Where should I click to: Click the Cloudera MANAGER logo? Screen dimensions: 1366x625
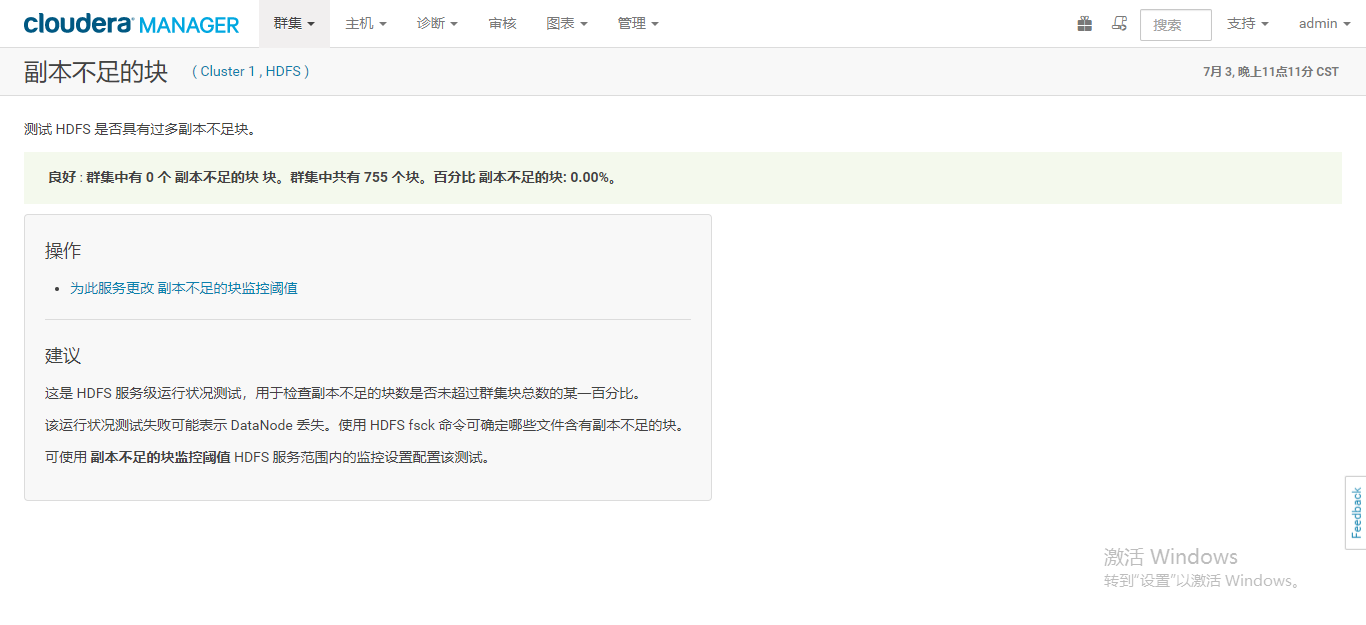(x=130, y=23)
